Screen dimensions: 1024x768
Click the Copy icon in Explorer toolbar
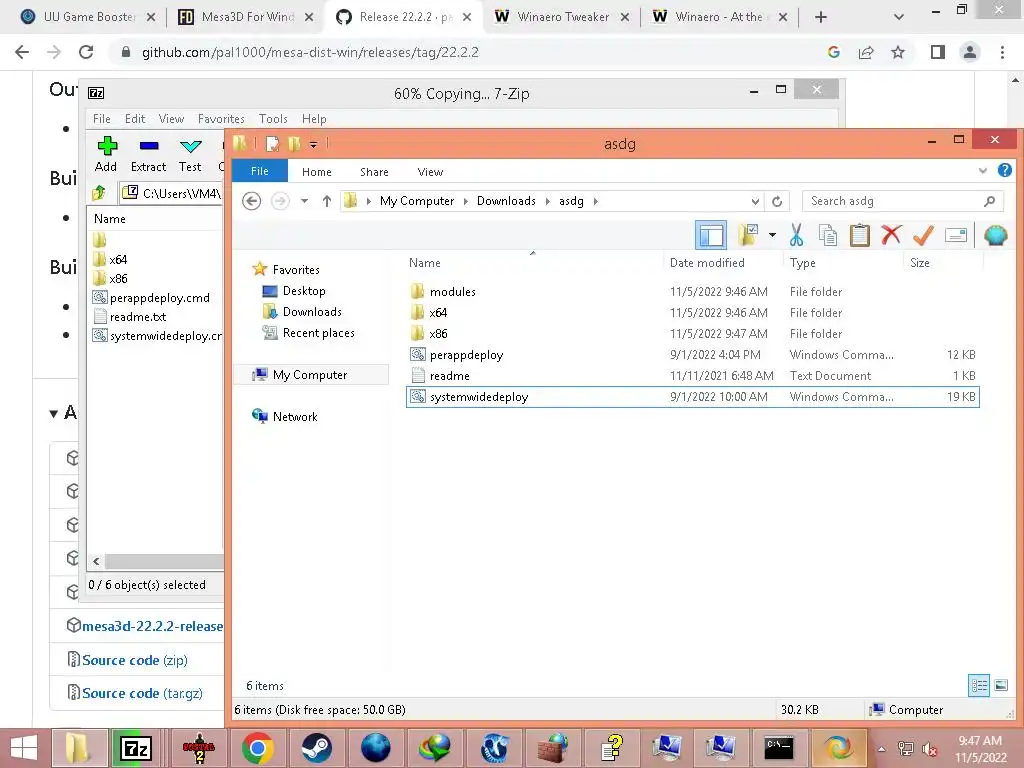[x=827, y=235]
